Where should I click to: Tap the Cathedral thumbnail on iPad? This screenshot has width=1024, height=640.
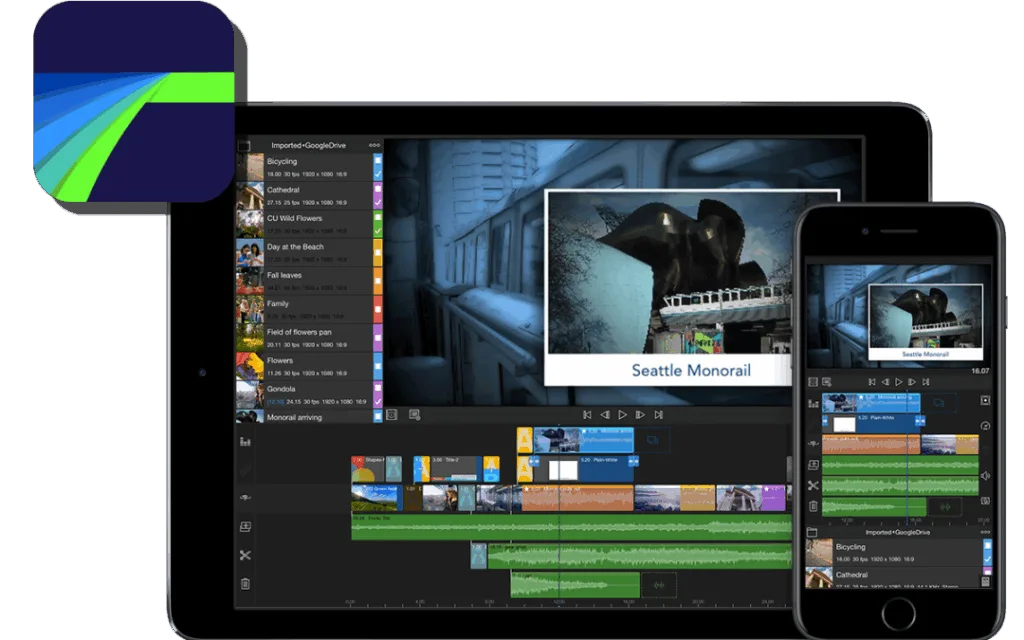249,196
